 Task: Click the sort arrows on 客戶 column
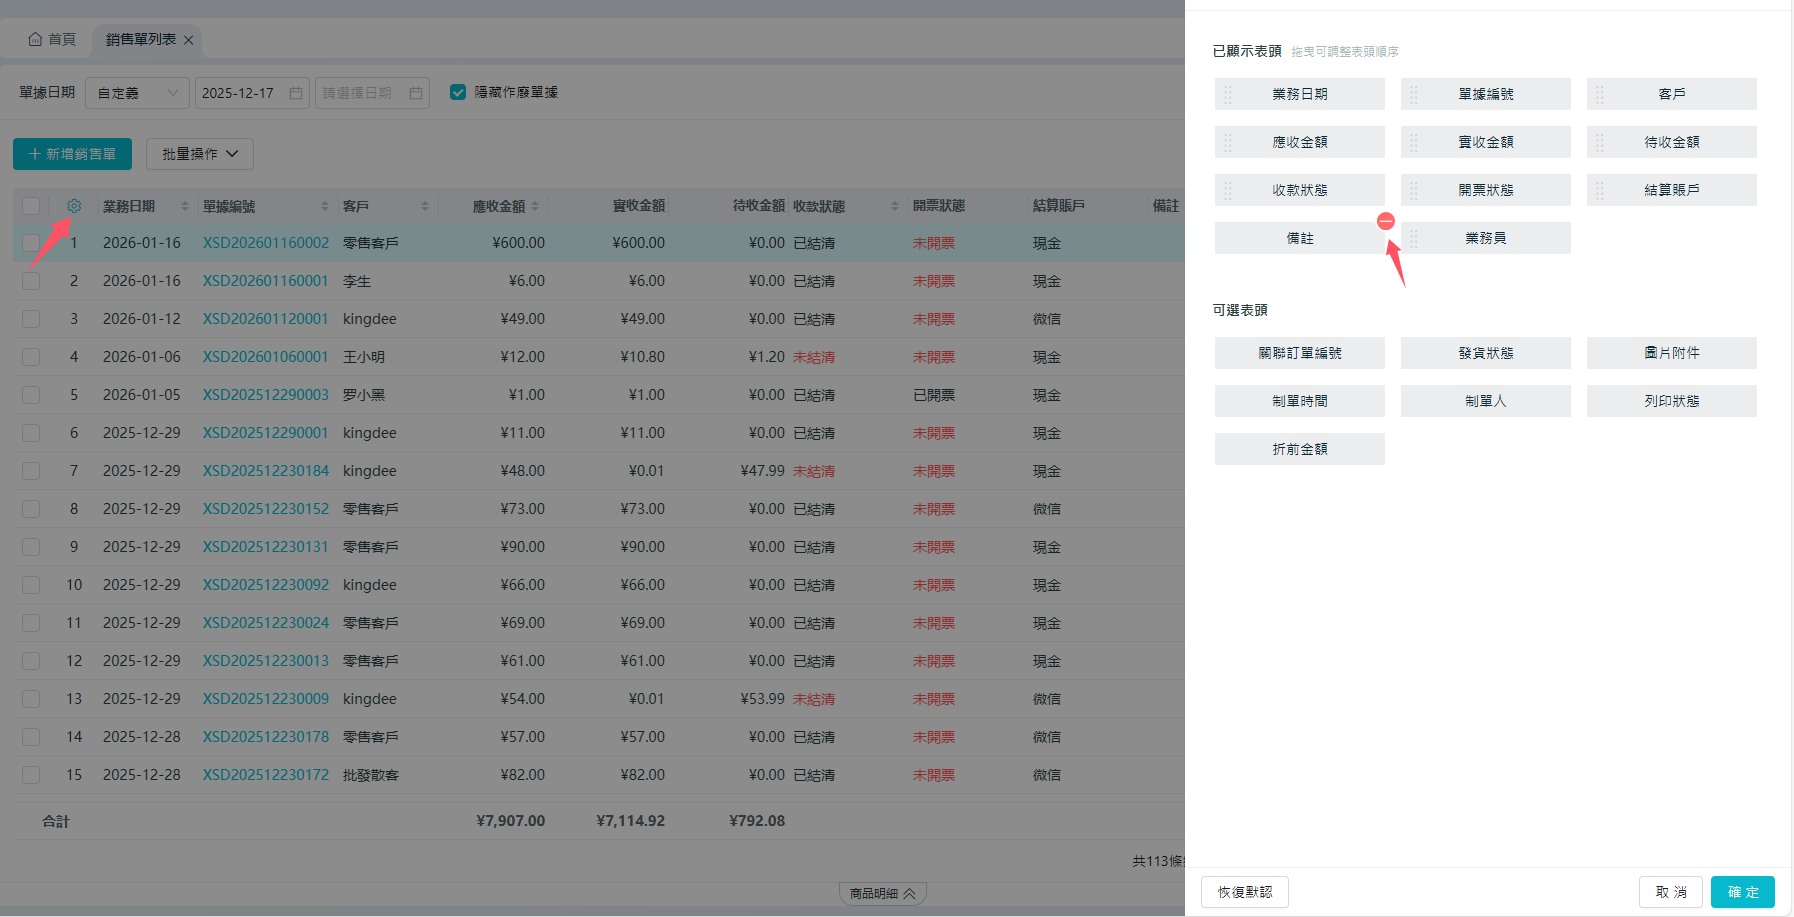[425, 206]
